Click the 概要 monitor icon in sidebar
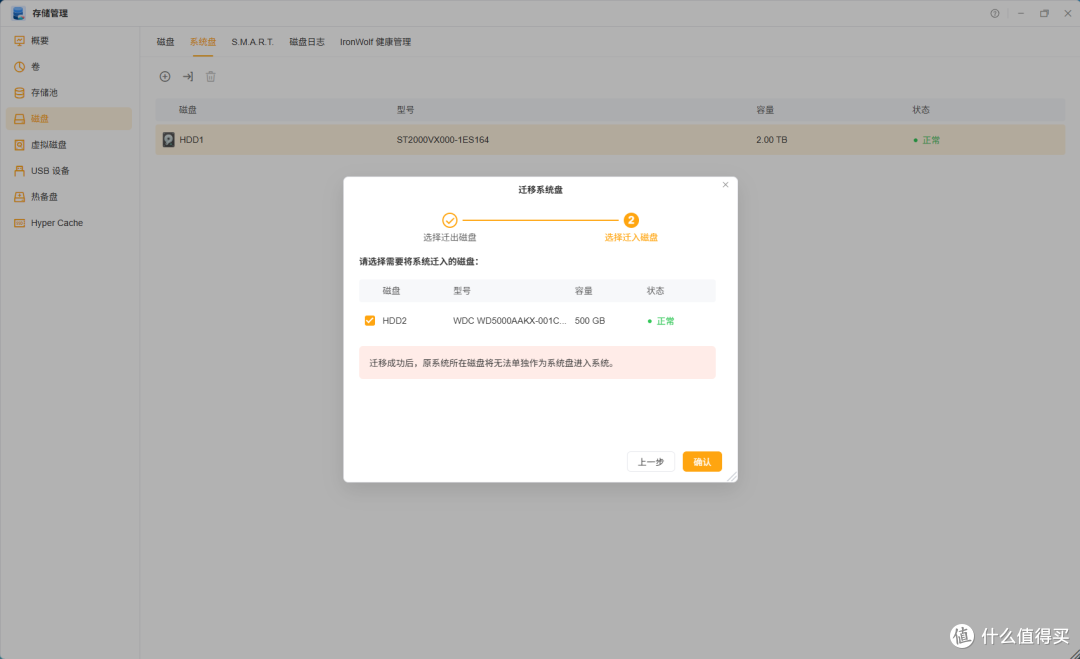The width and height of the screenshot is (1080, 659). [x=19, y=41]
